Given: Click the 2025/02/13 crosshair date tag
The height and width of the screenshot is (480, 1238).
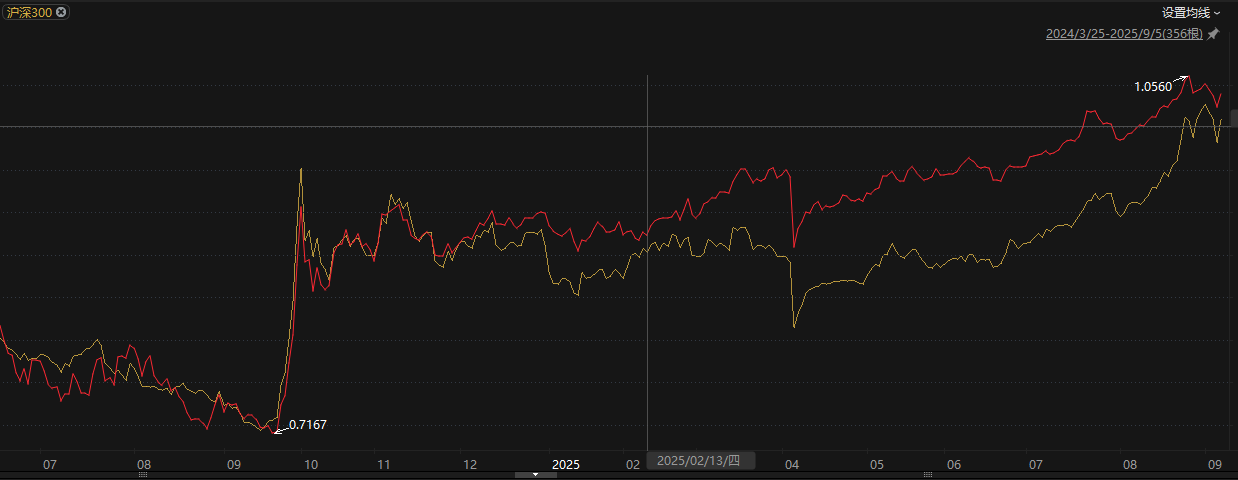Looking at the screenshot, I should [698, 461].
